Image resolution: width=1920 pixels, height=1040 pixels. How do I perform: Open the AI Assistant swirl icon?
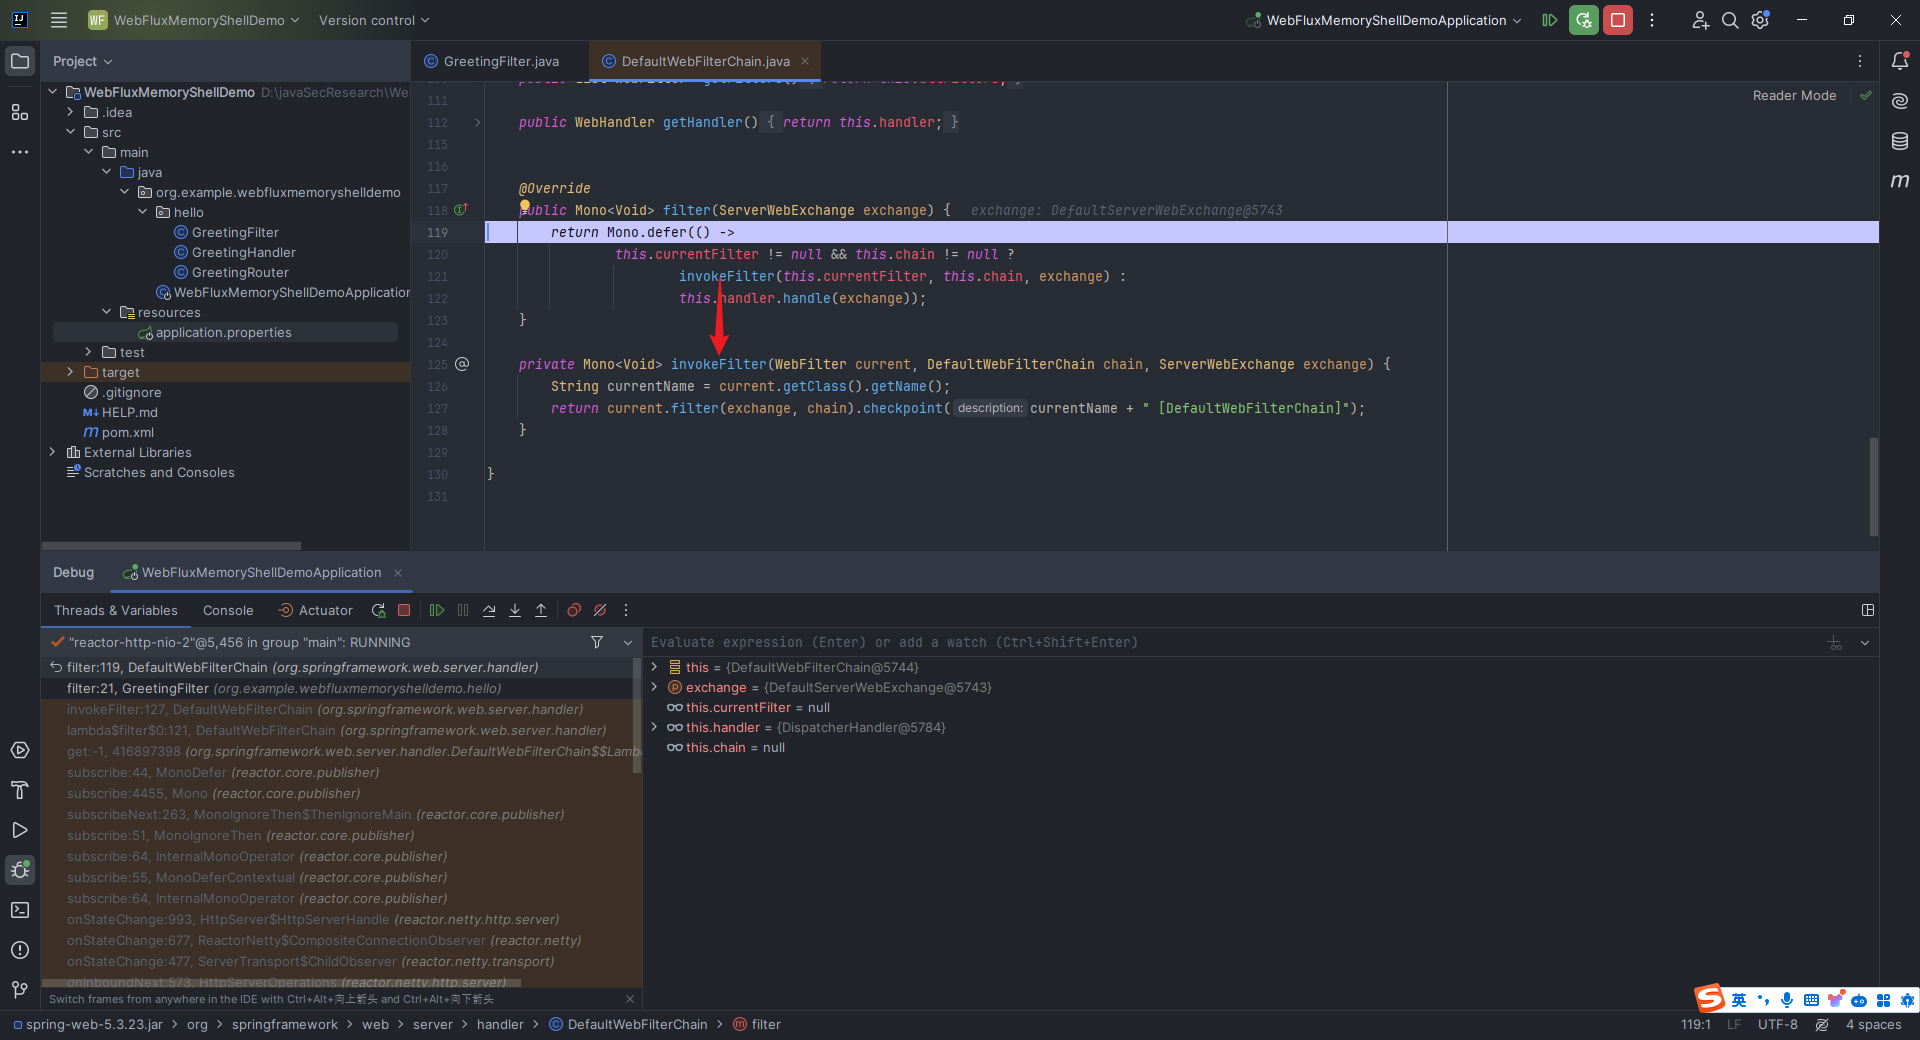pyautogui.click(x=1900, y=101)
